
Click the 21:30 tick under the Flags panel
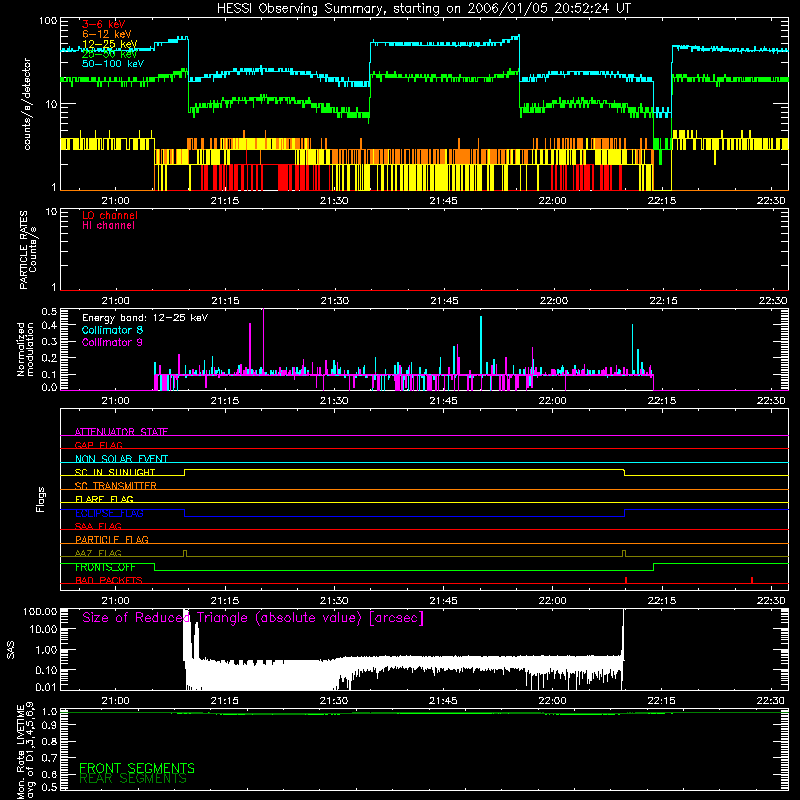coord(334,601)
